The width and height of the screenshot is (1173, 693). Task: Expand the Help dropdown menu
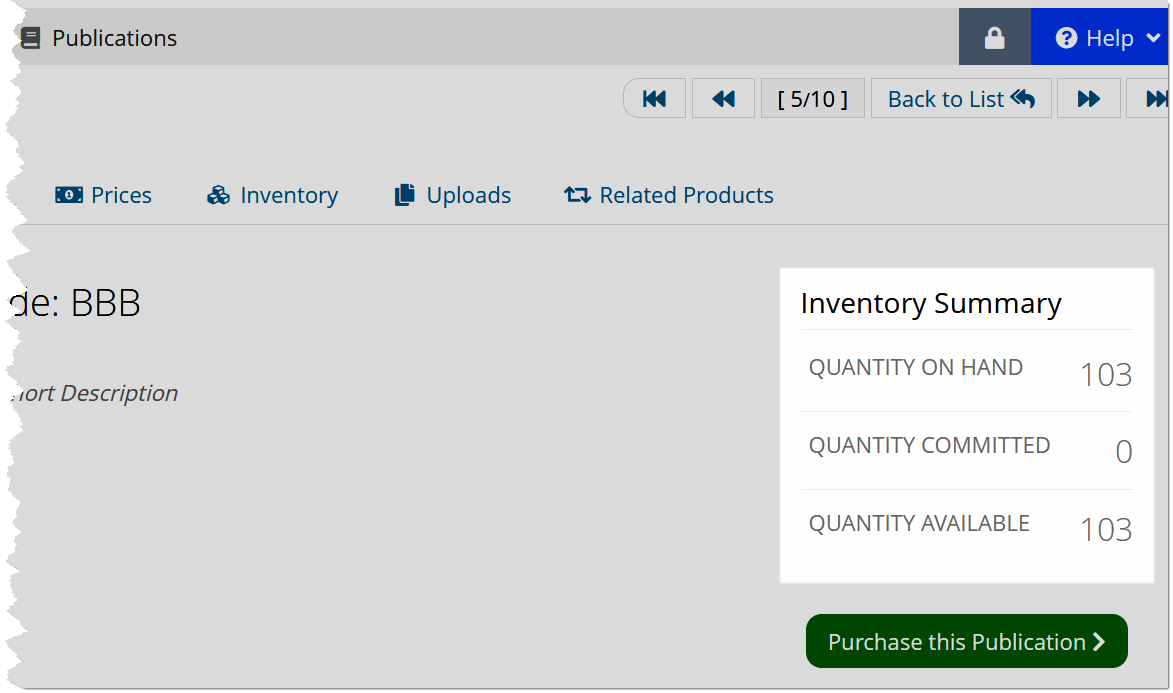(x=1154, y=38)
